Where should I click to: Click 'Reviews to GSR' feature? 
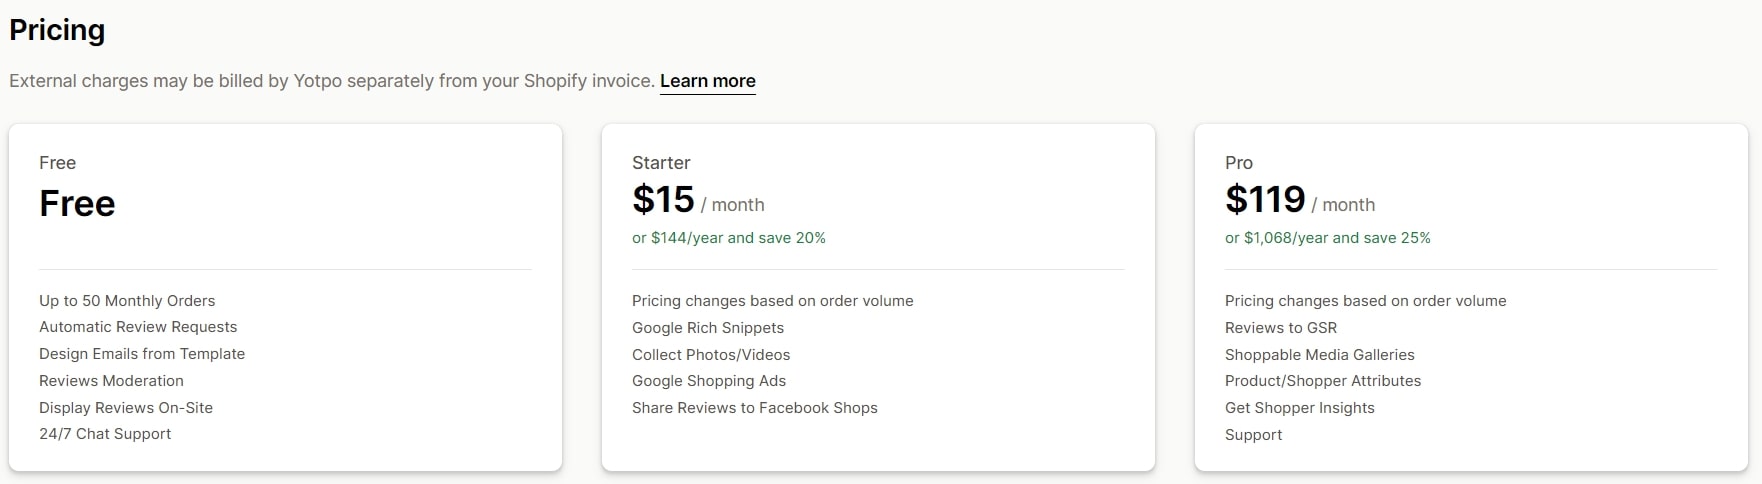point(1281,328)
